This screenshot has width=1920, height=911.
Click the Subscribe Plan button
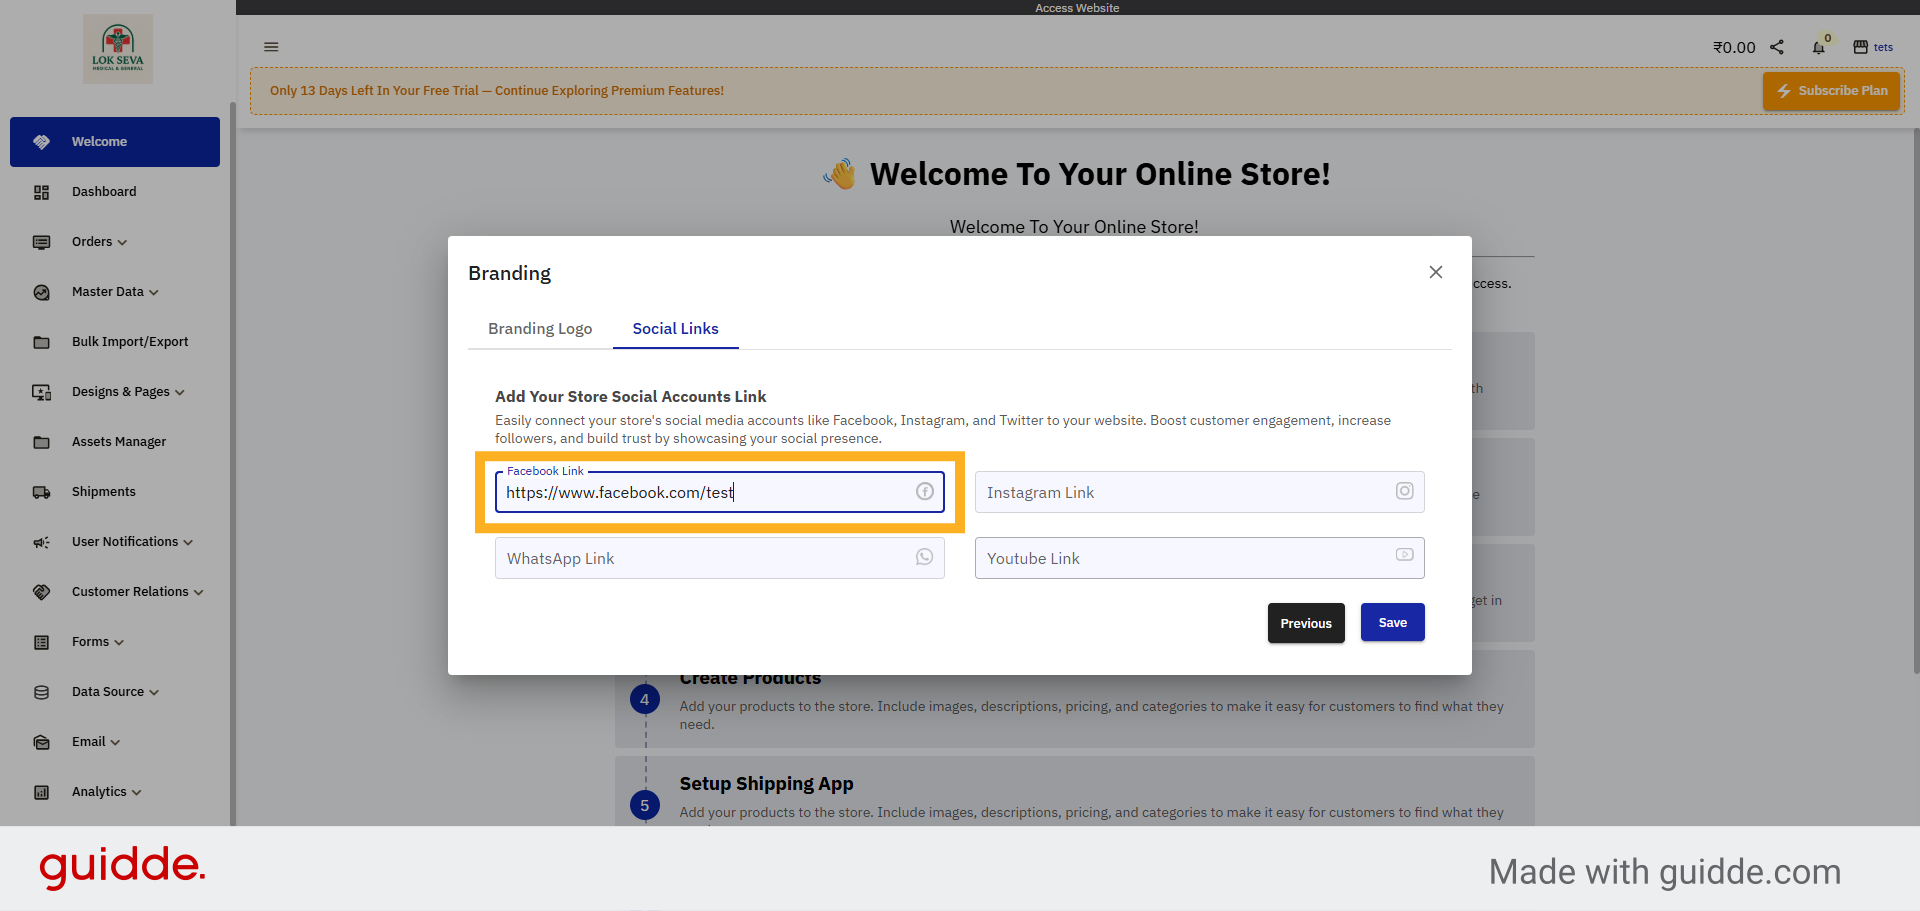[x=1831, y=90]
